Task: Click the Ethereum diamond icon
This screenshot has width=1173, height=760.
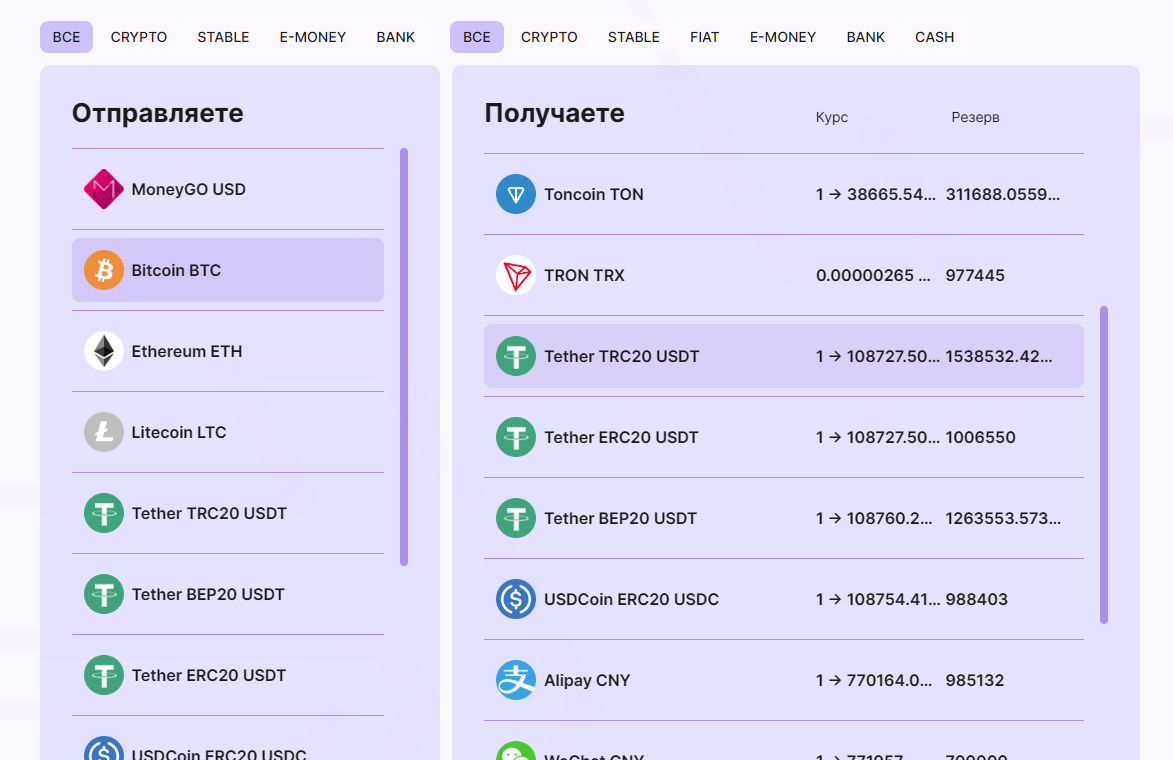Action: (x=104, y=351)
